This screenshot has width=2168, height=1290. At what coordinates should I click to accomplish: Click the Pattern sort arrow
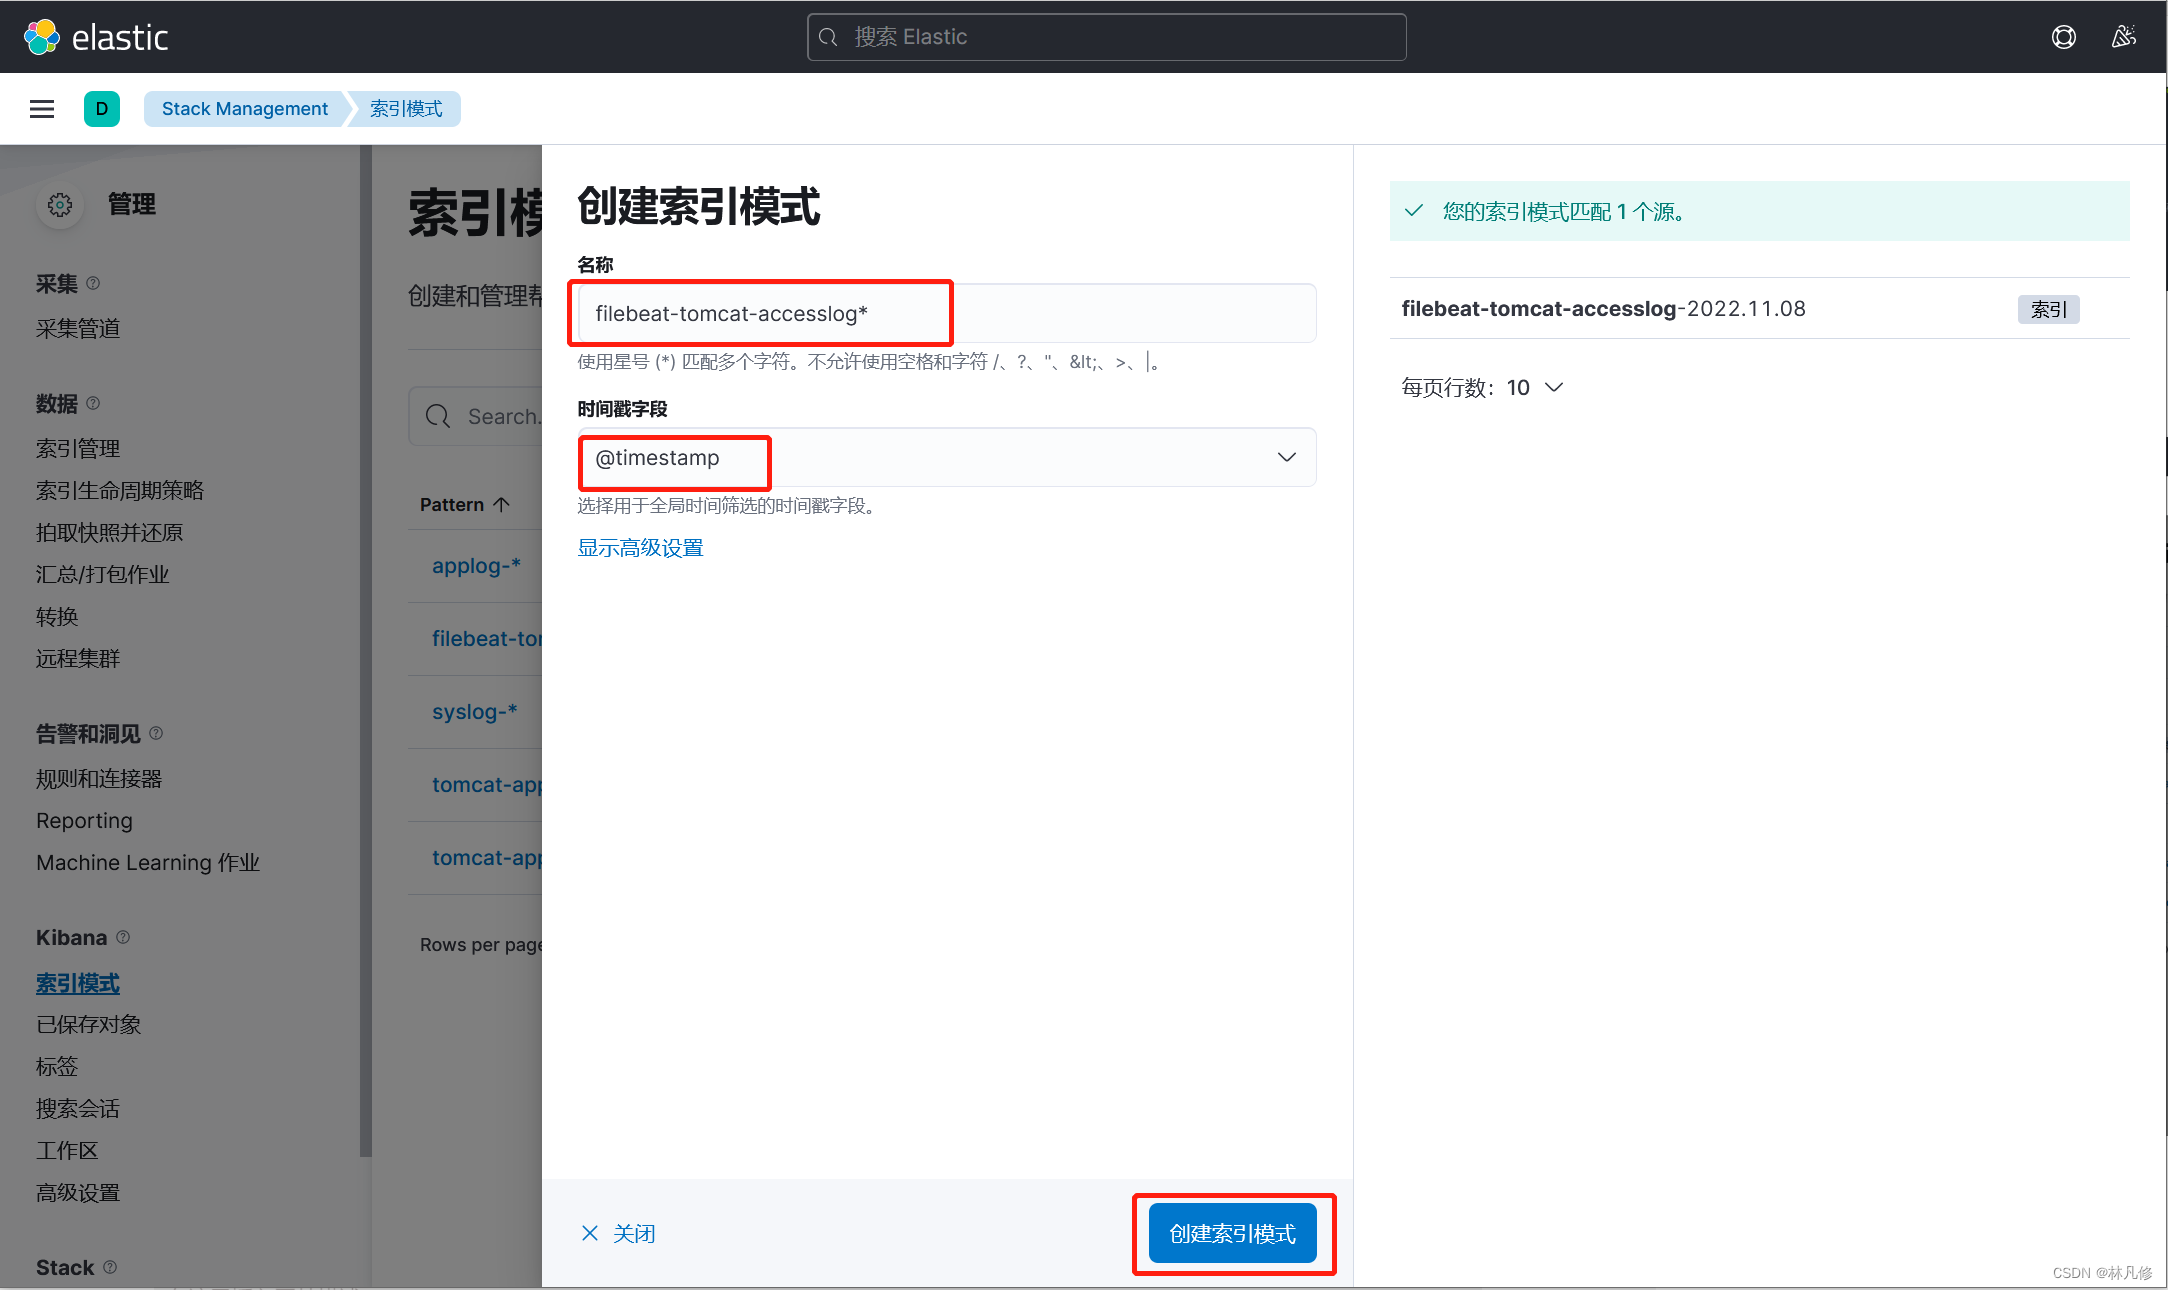502,504
